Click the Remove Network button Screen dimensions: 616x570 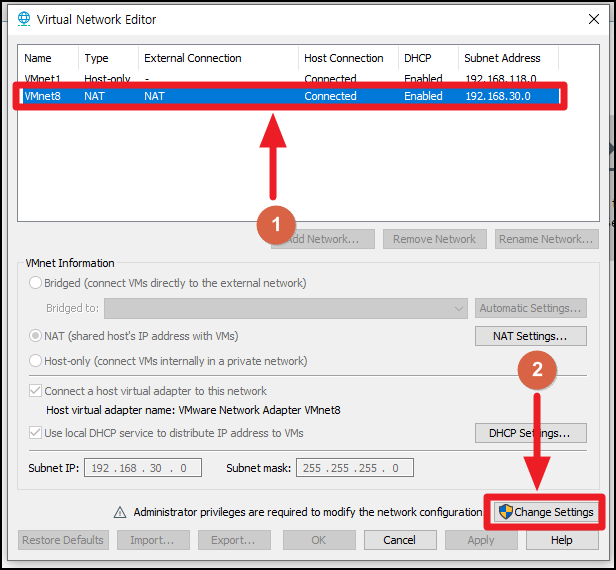(434, 239)
